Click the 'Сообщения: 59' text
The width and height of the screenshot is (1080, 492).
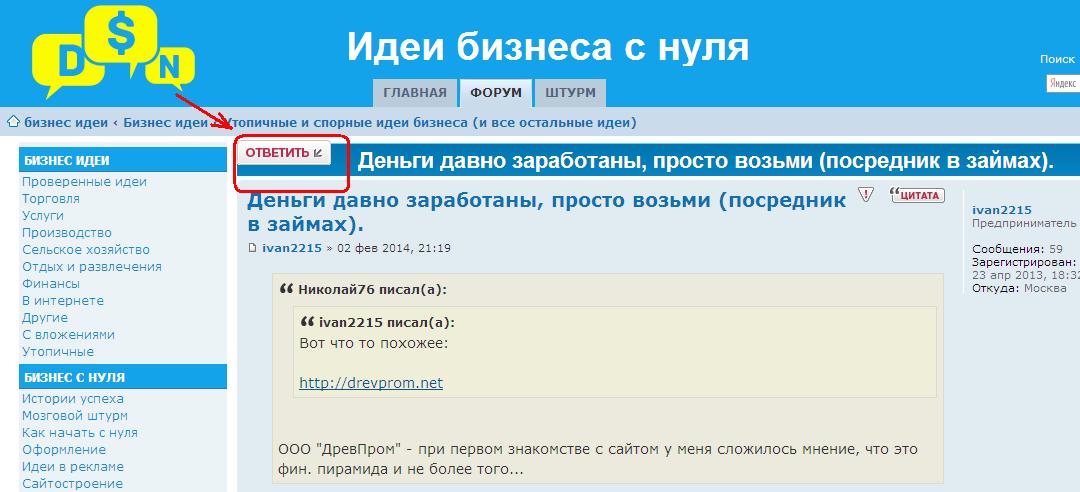point(1017,249)
